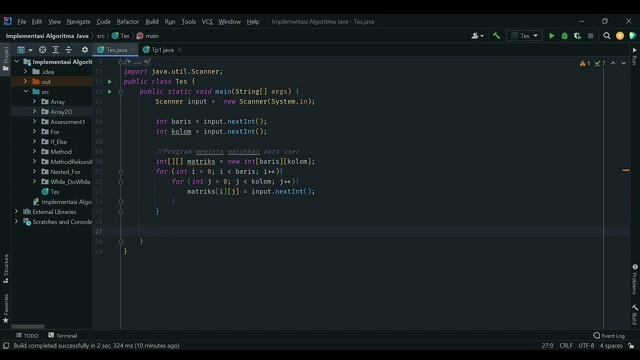Go to previous highlighted error arrow
Image resolution: width=640 pixels, height=360 pixels.
(x=613, y=63)
